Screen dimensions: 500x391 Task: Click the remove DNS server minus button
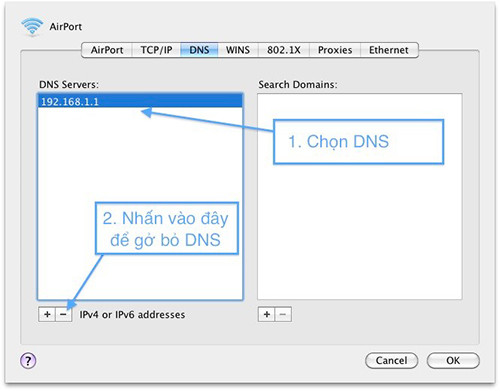click(x=63, y=314)
